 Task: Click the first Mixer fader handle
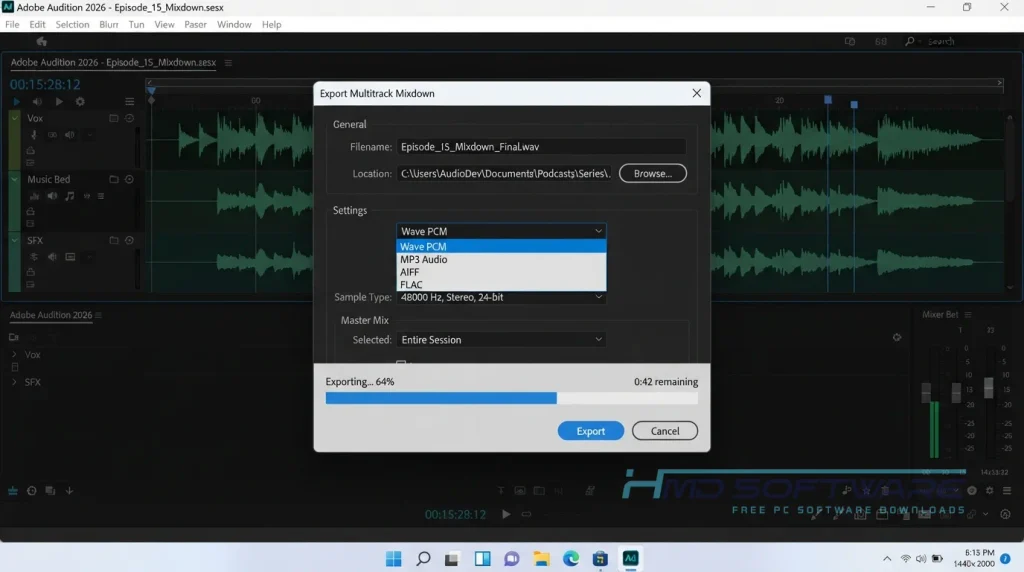(x=926, y=392)
